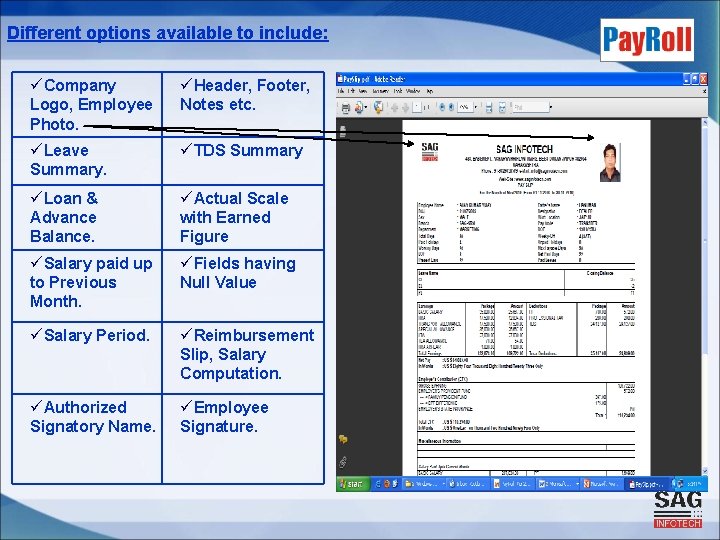The width and height of the screenshot is (720, 540).
Task: Open the View menu in Adobe Reader
Action: click(x=363, y=91)
